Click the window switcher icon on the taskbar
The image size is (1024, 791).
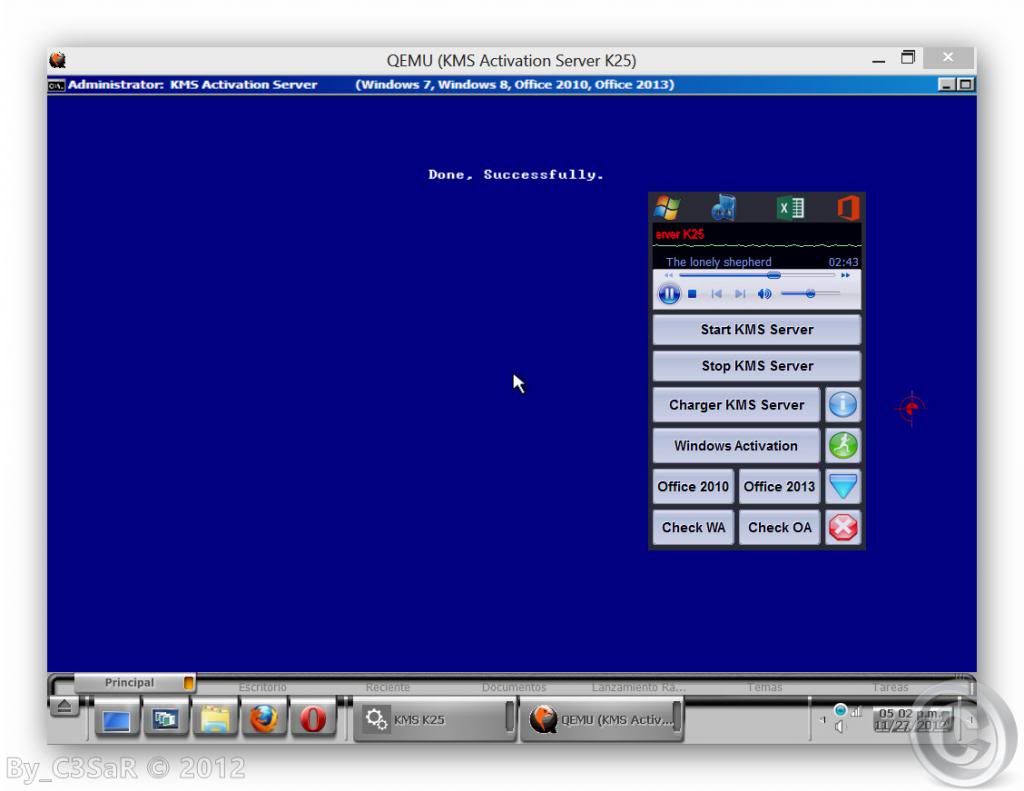point(165,720)
